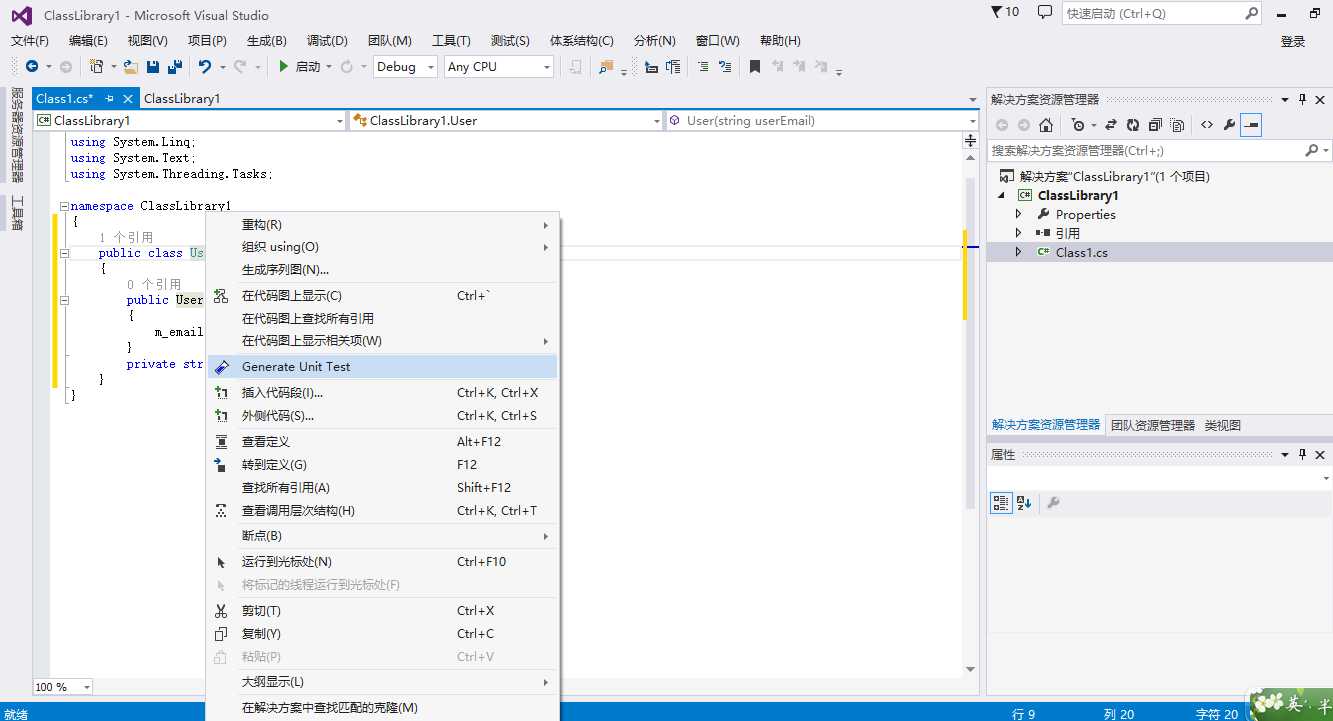Select 复制(Y) copy in context menu
The image size is (1333, 721).
tap(382, 634)
